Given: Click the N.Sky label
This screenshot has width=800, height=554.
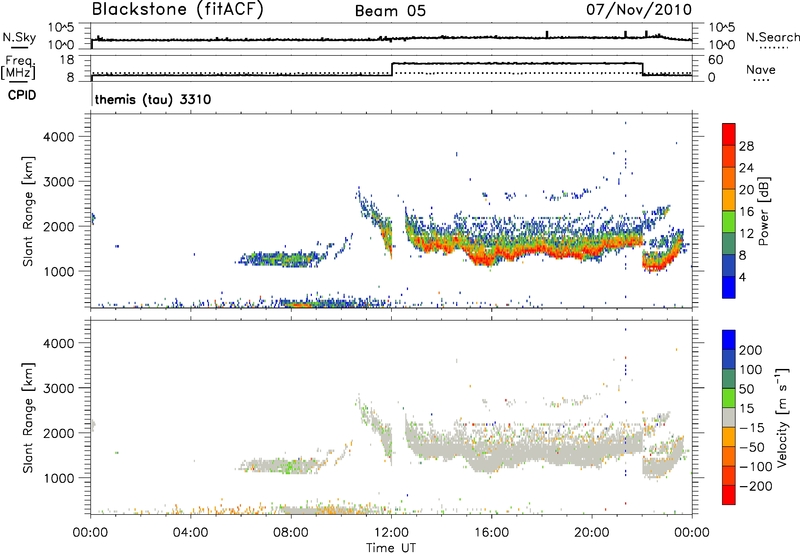Looking at the screenshot, I should 19,37.
